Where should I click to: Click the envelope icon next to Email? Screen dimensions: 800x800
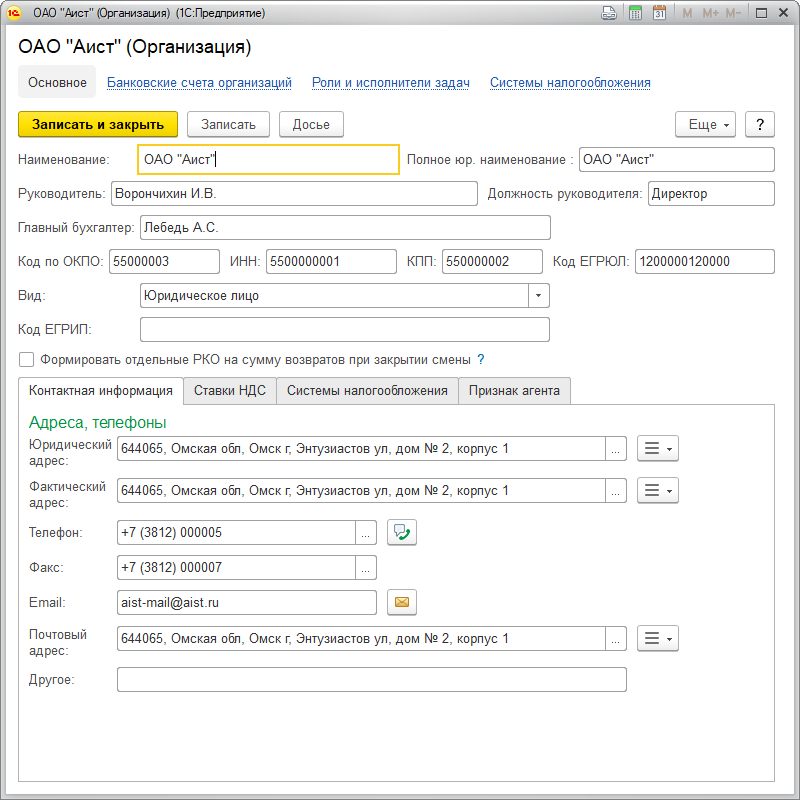(402, 602)
